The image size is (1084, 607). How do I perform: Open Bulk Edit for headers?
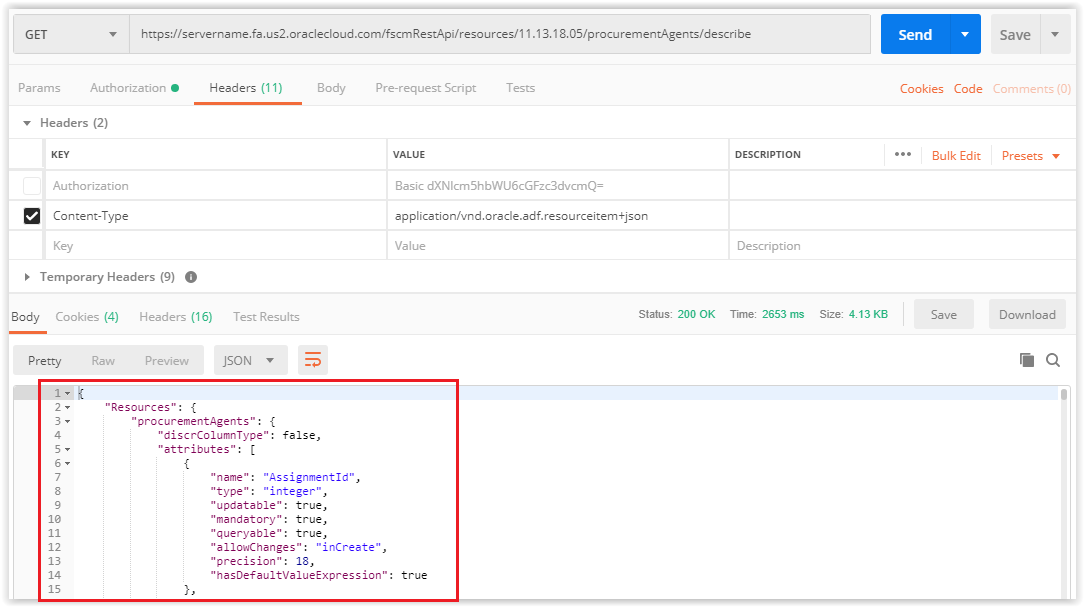click(x=956, y=154)
